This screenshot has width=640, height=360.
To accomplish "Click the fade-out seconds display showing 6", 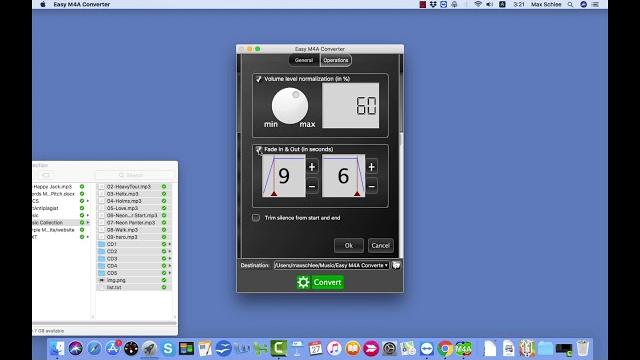I will coord(343,176).
